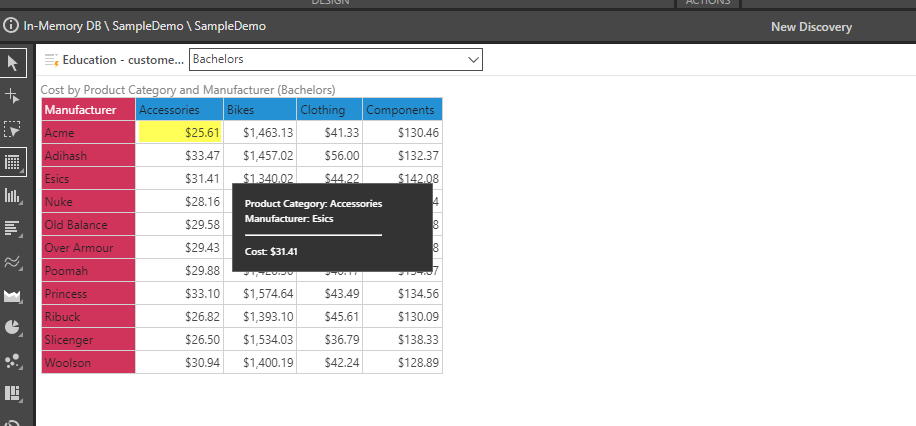This screenshot has height=426, width=916.
Task: Click the $56.00 Adihash Clothing cell
Action: pyautogui.click(x=329, y=155)
